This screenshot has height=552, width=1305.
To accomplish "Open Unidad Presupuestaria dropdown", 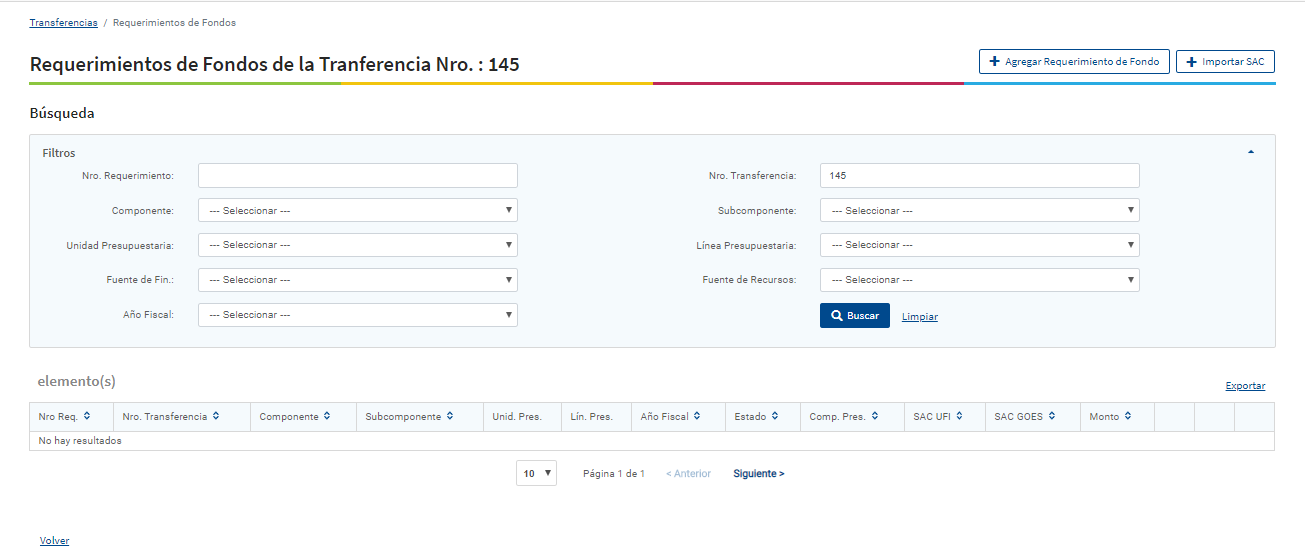I will [357, 245].
